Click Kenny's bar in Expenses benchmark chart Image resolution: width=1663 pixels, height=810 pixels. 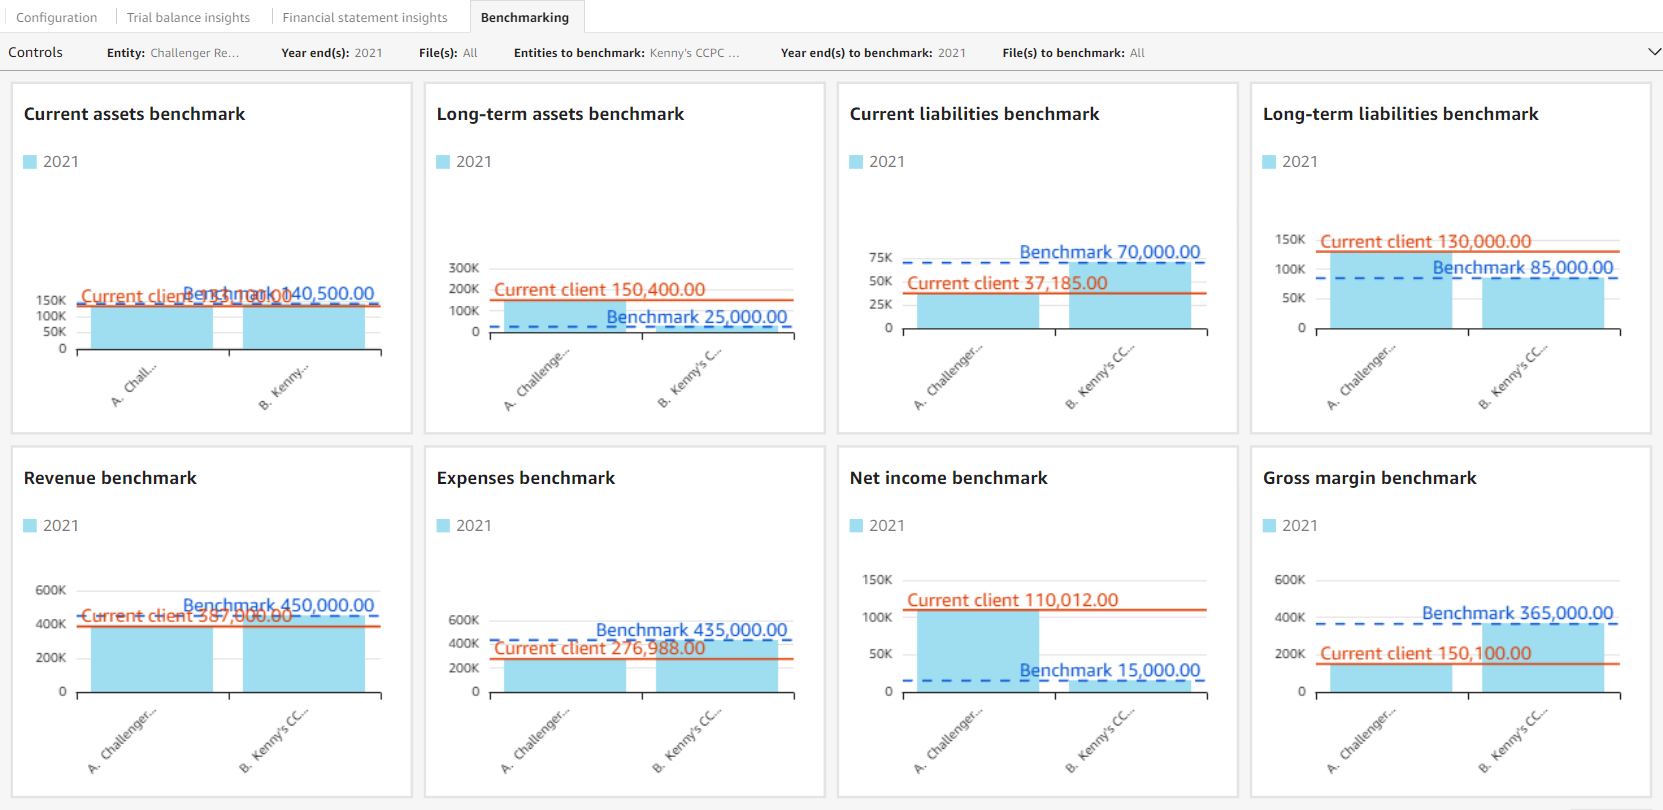click(716, 666)
